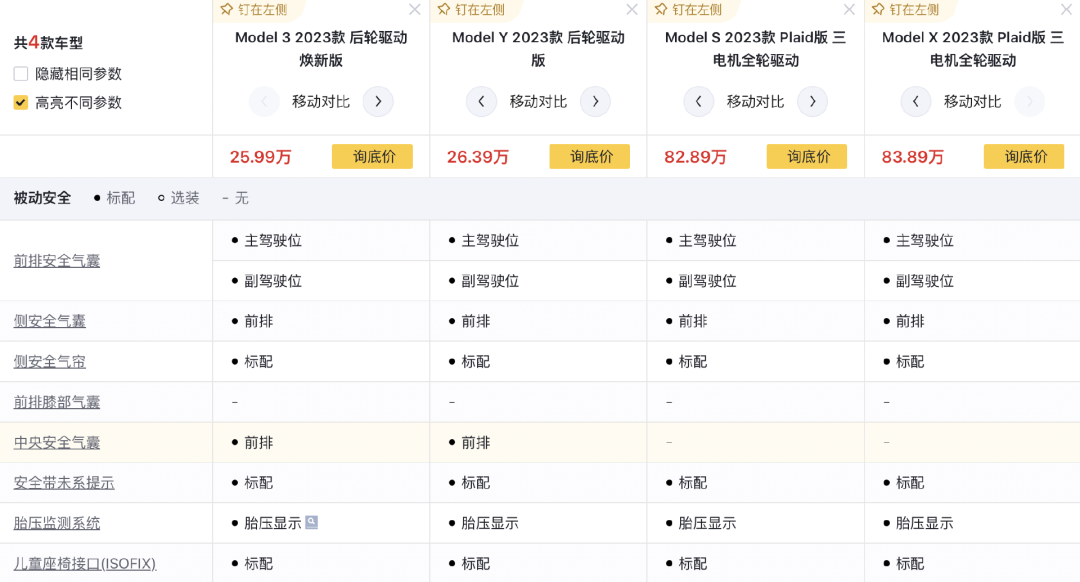This screenshot has height=582, width=1080.
Task: Click 询底价 button for Model X
Action: click(x=1024, y=156)
